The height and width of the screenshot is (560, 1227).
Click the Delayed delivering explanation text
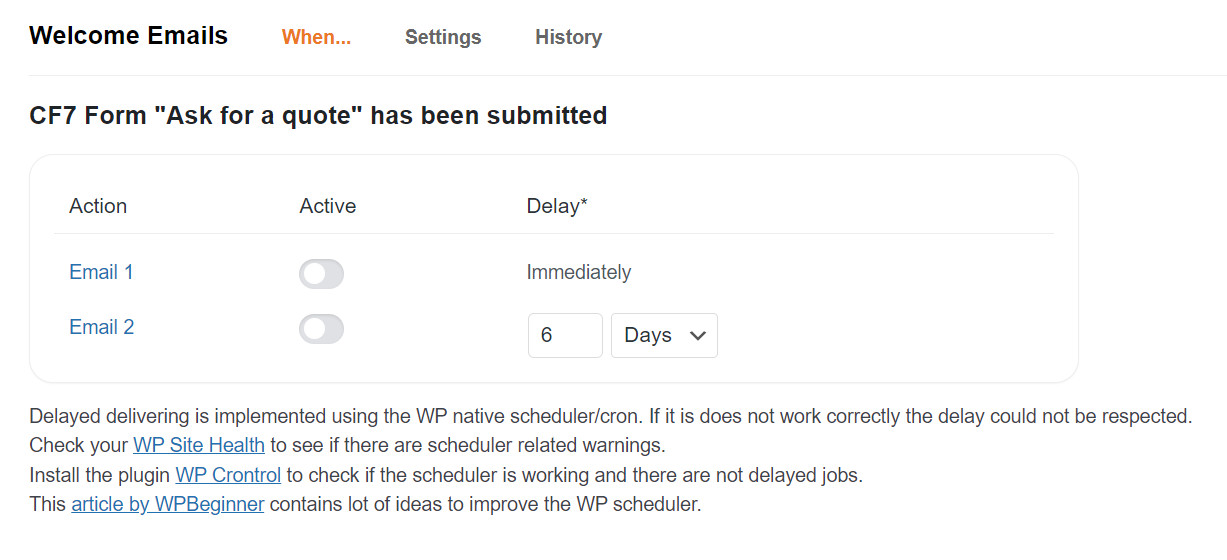[x=611, y=416]
